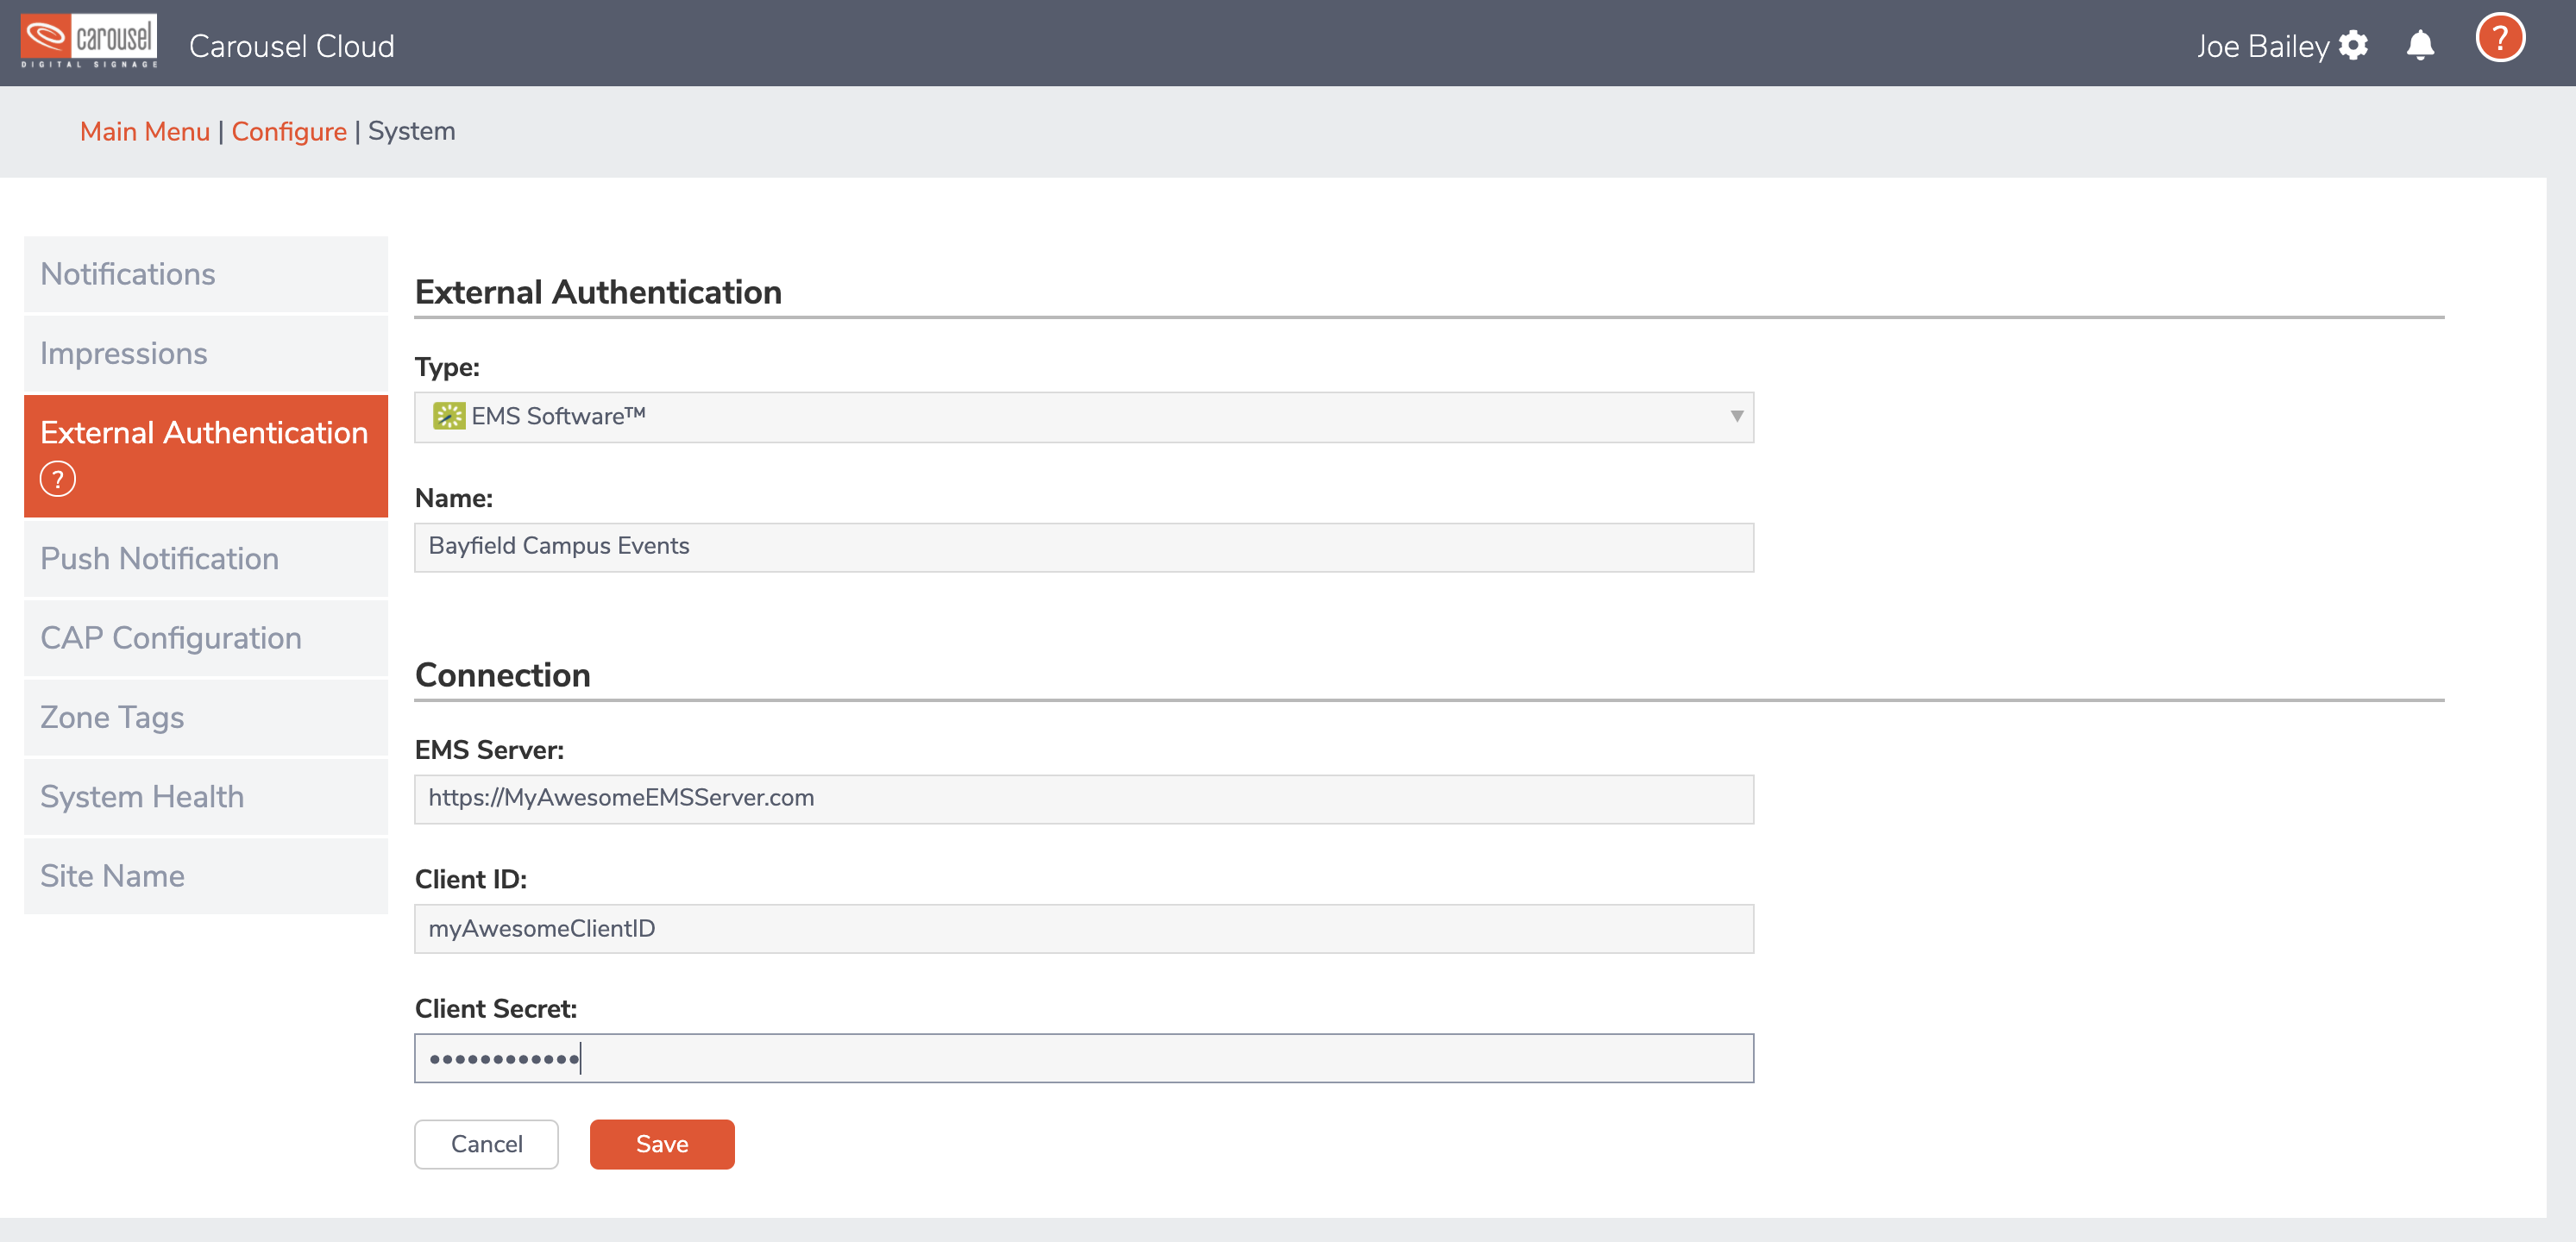Select the External Authentication section
Image resolution: width=2576 pixels, height=1242 pixels.
[x=206, y=456]
